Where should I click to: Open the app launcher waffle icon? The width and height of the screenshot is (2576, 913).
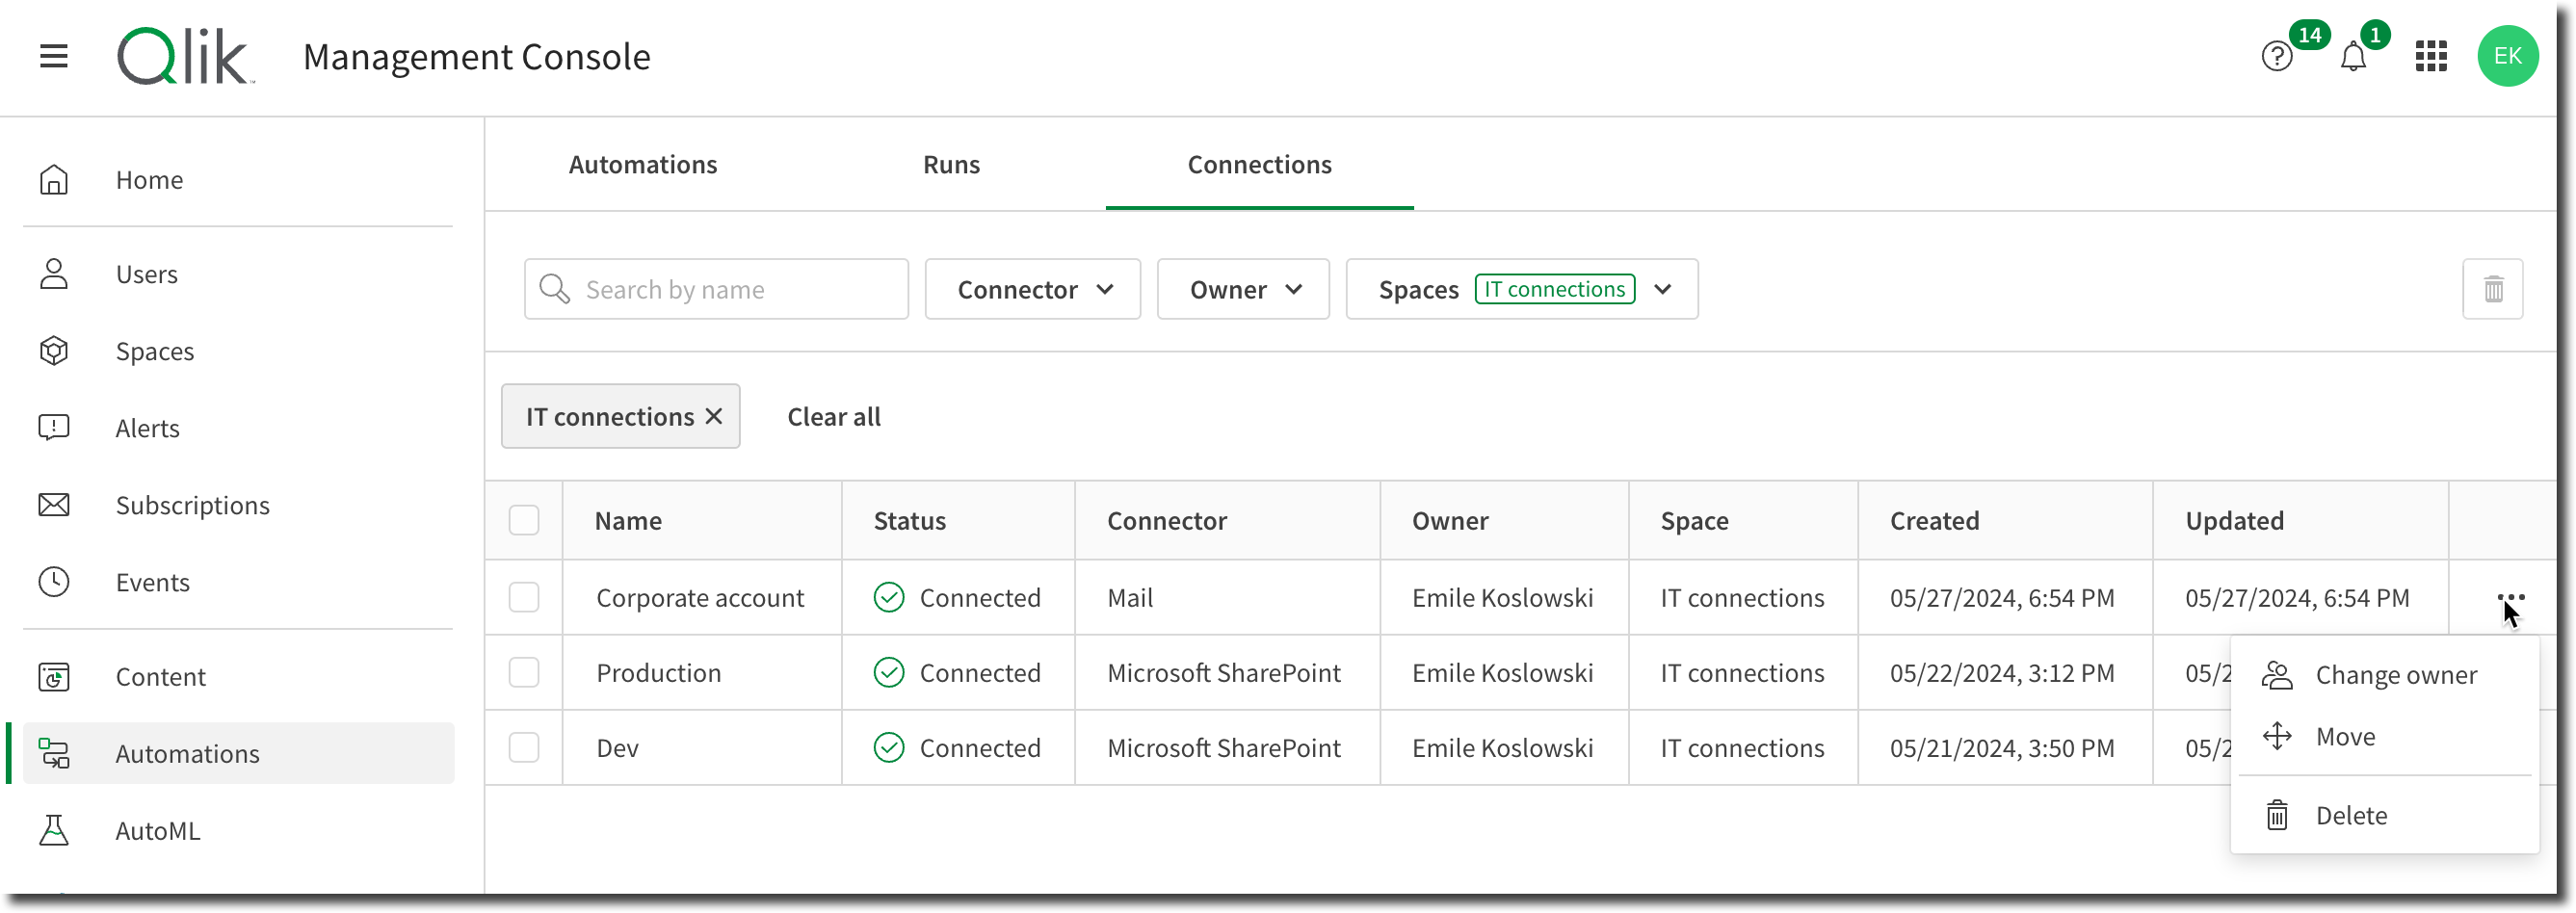pos(2432,57)
